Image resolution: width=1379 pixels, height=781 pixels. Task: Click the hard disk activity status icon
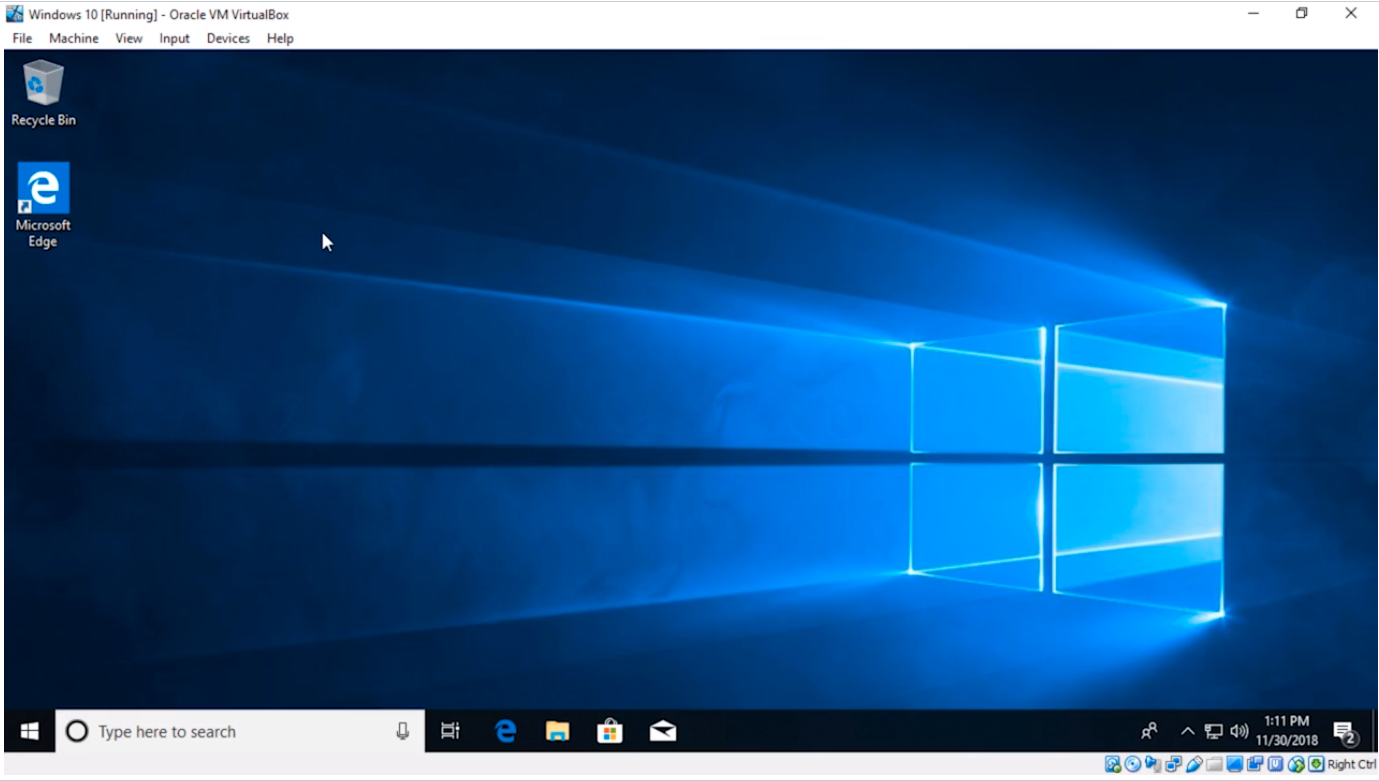coord(1112,764)
